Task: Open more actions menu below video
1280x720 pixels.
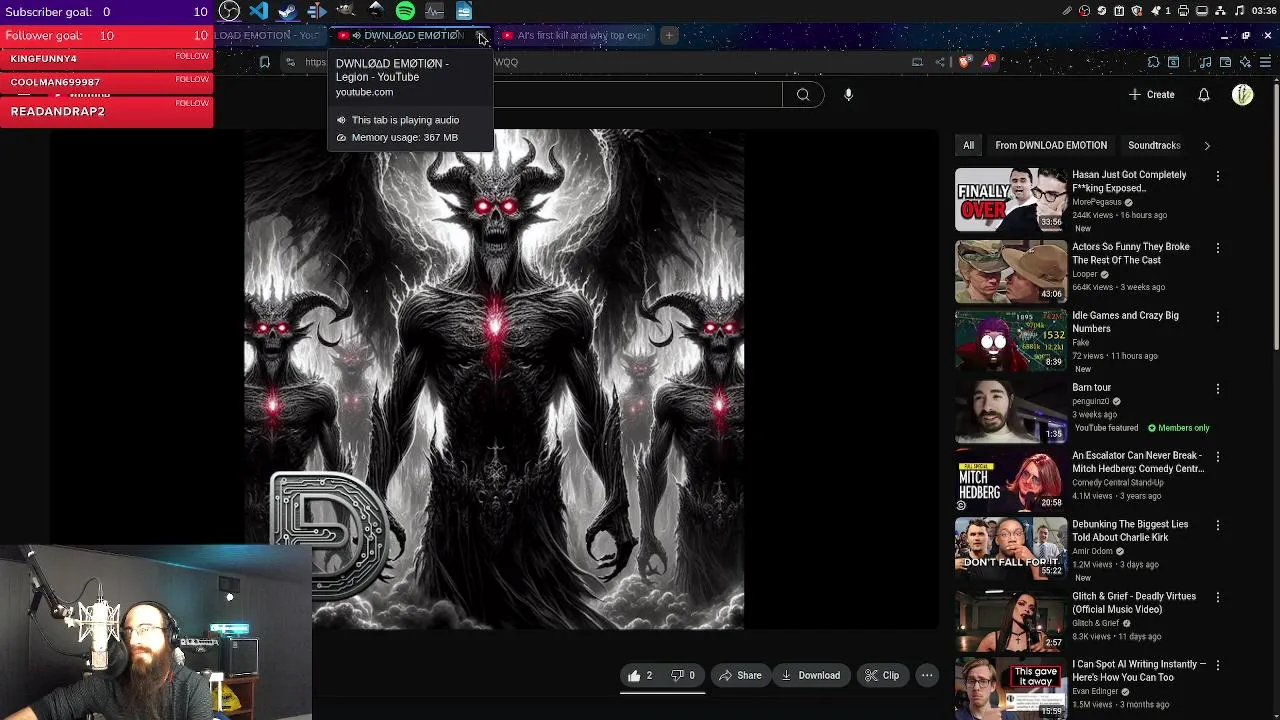Action: click(x=927, y=675)
